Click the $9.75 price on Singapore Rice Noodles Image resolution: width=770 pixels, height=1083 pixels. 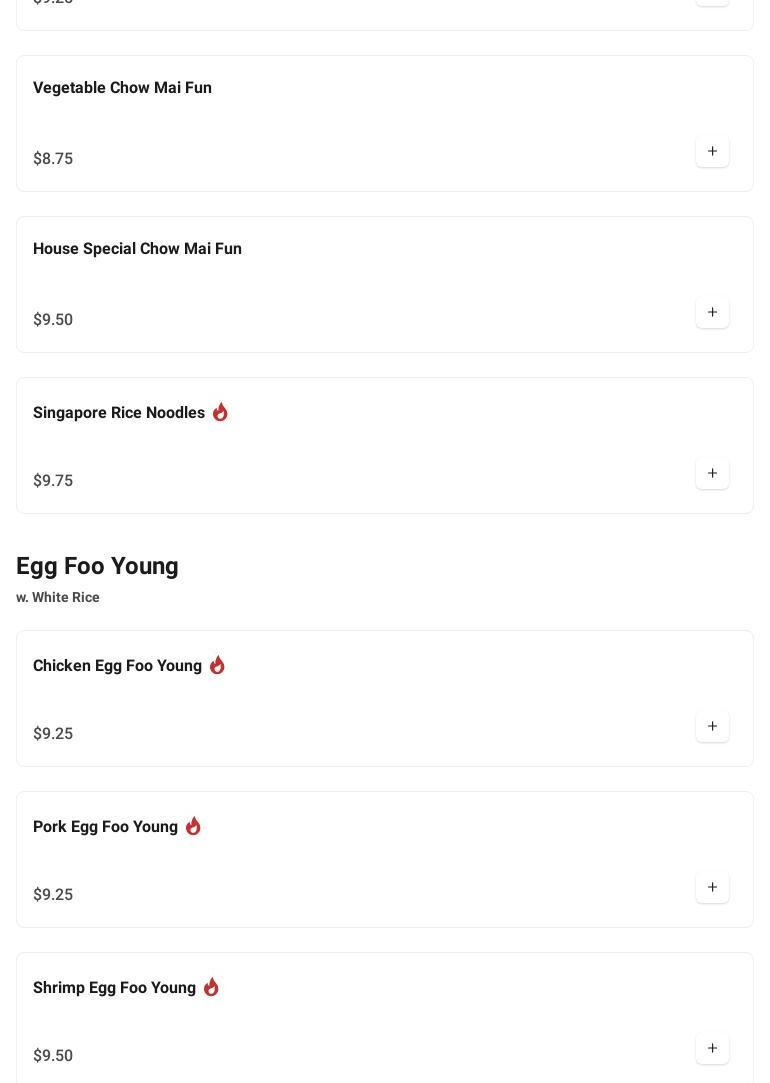point(53,481)
